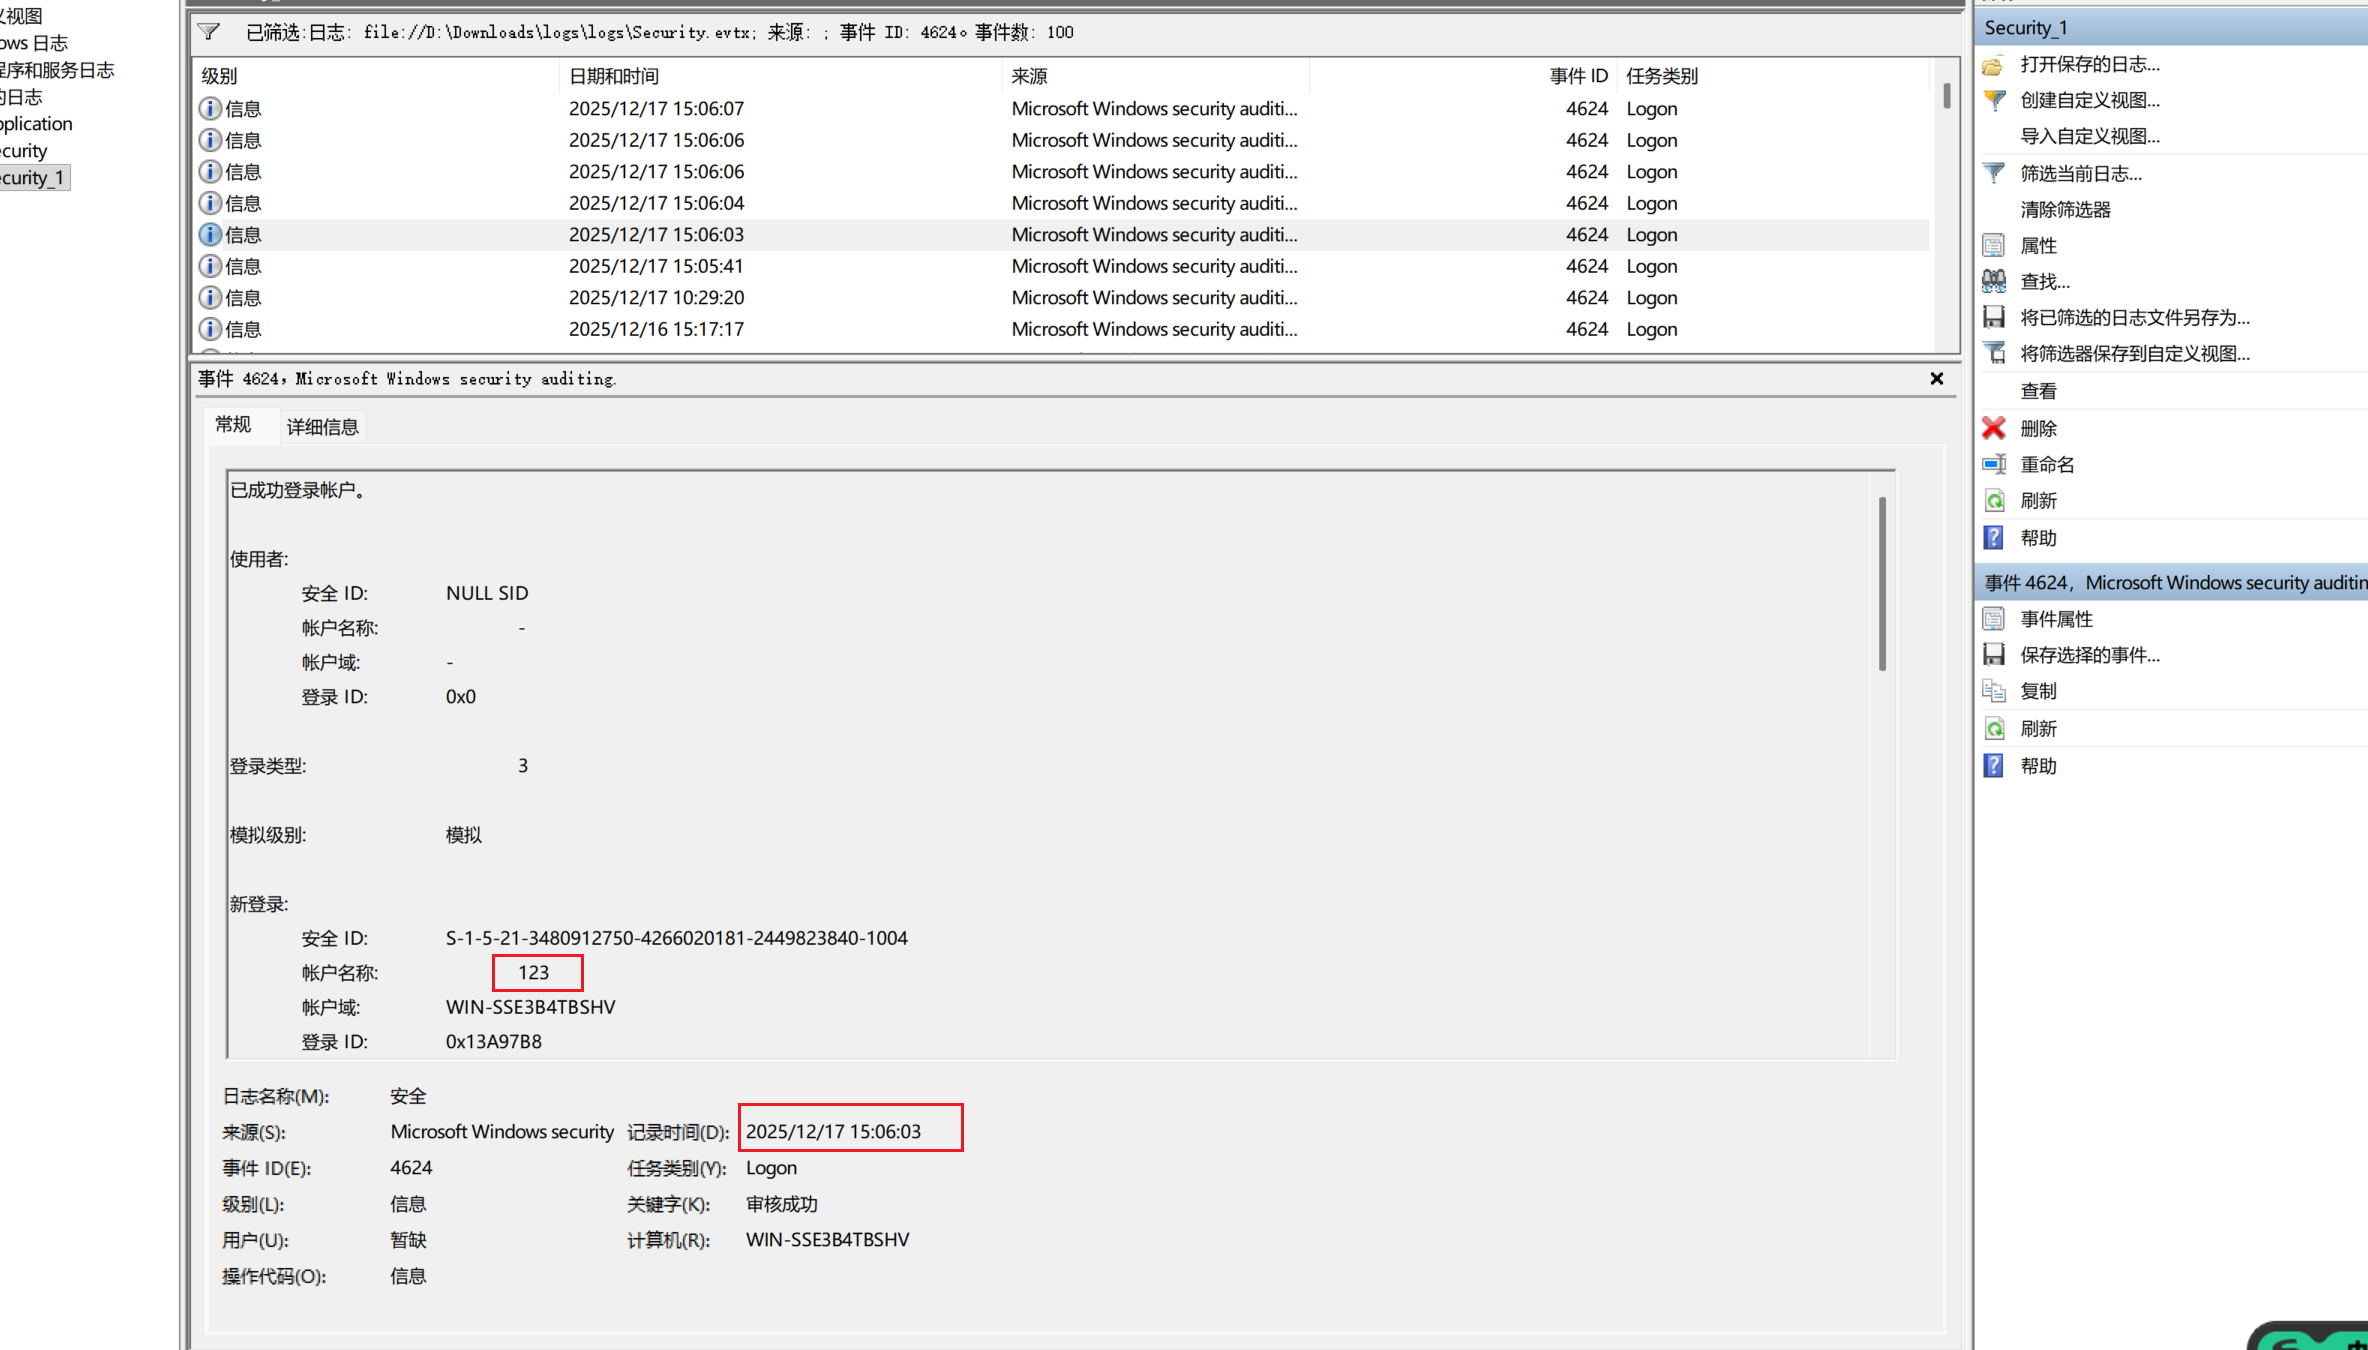This screenshot has width=2368, height=1350.
Task: Select the Security_1 tree item
Action: point(33,178)
